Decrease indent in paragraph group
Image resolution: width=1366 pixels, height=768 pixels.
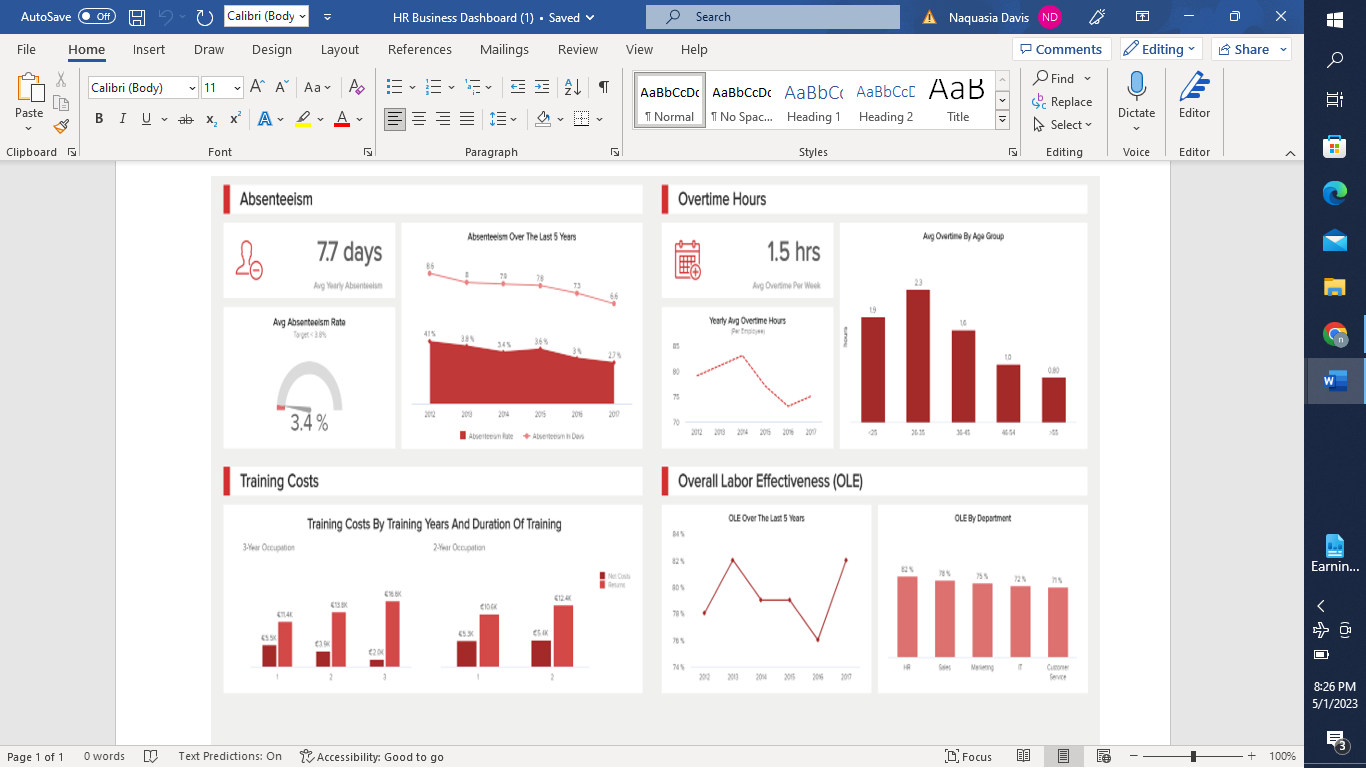click(517, 87)
